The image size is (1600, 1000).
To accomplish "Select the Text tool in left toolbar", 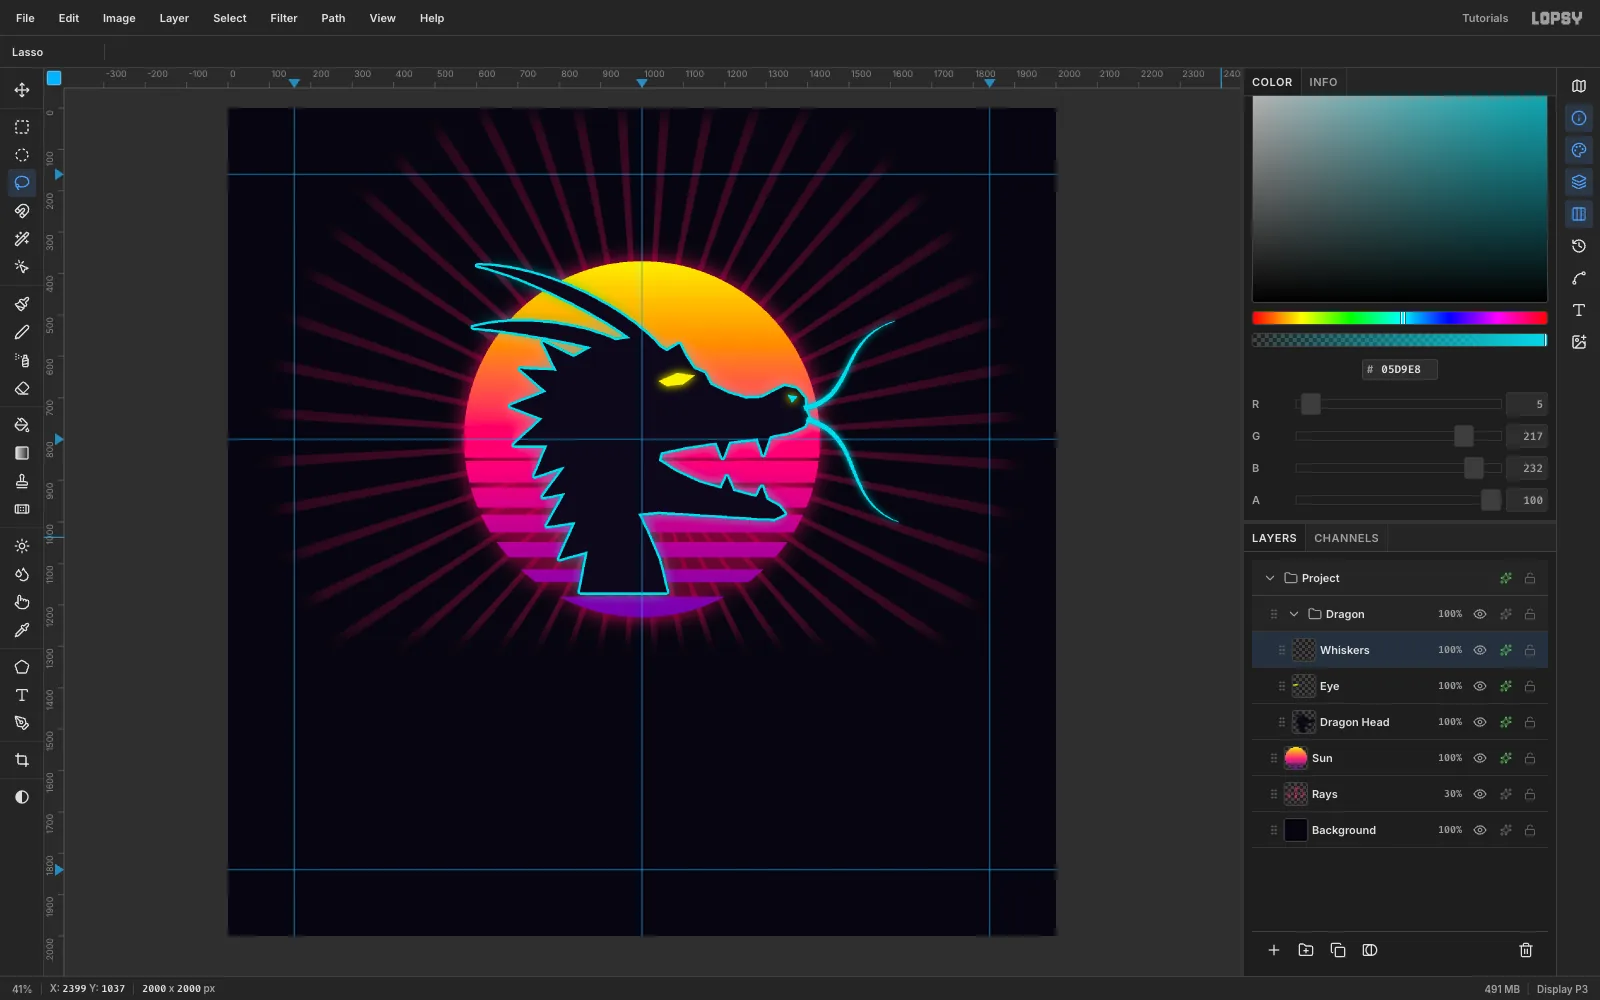I will click(x=22, y=695).
